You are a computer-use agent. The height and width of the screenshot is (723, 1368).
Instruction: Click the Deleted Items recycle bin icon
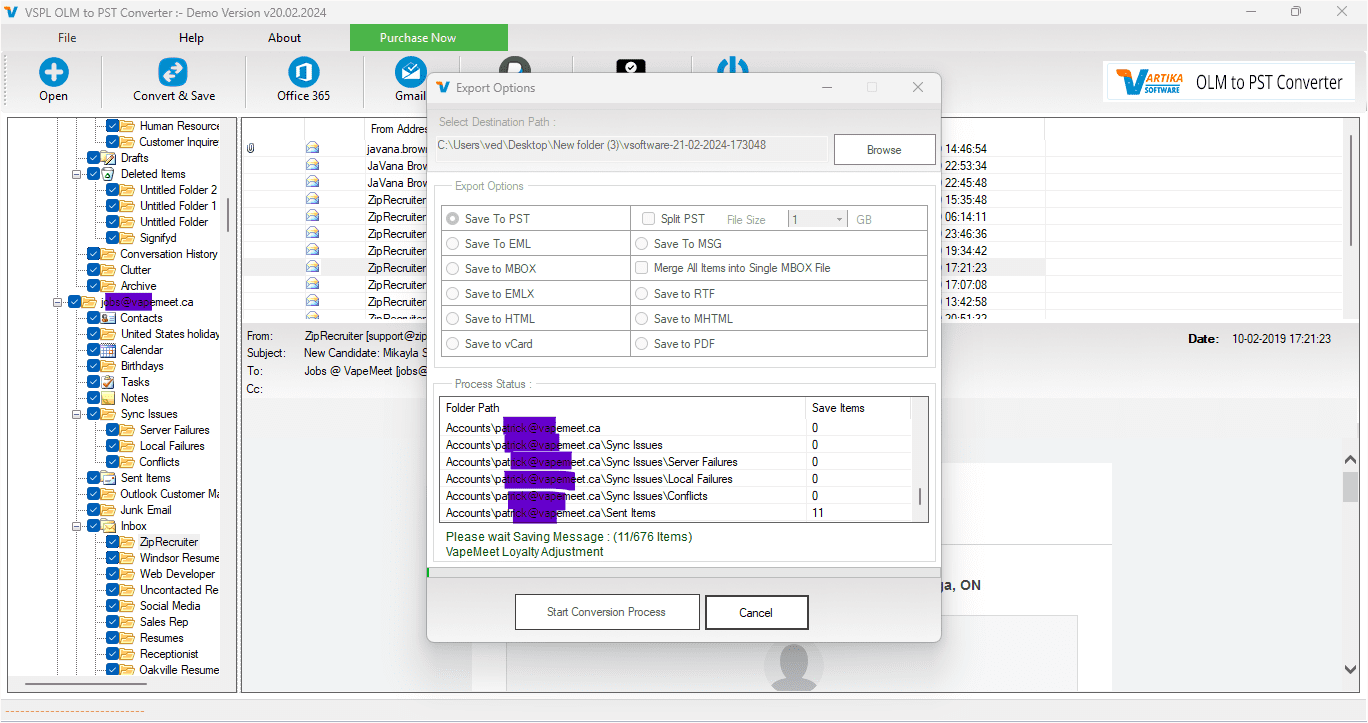[109, 174]
